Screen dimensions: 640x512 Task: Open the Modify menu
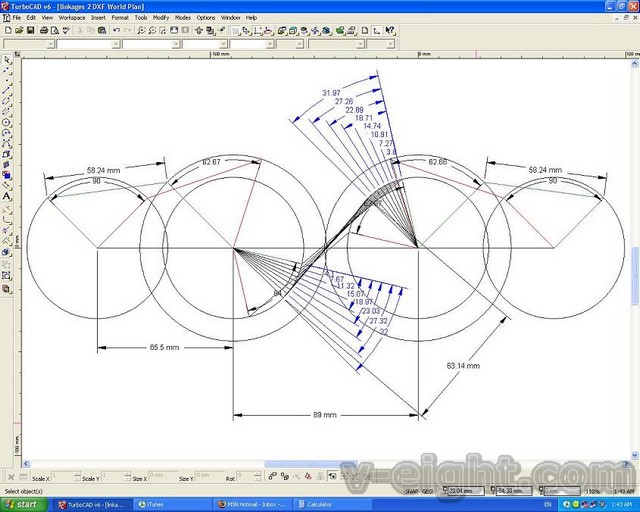click(161, 18)
